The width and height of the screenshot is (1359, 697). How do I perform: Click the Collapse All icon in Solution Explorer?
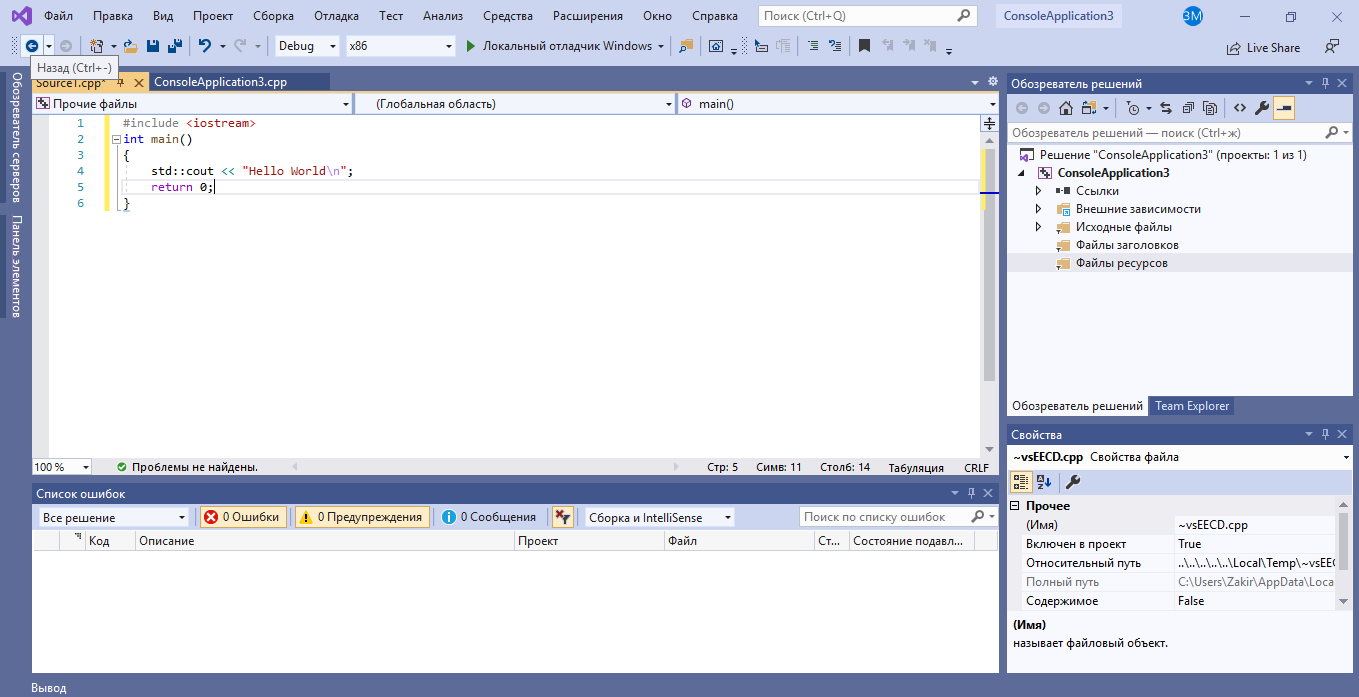[x=1188, y=108]
